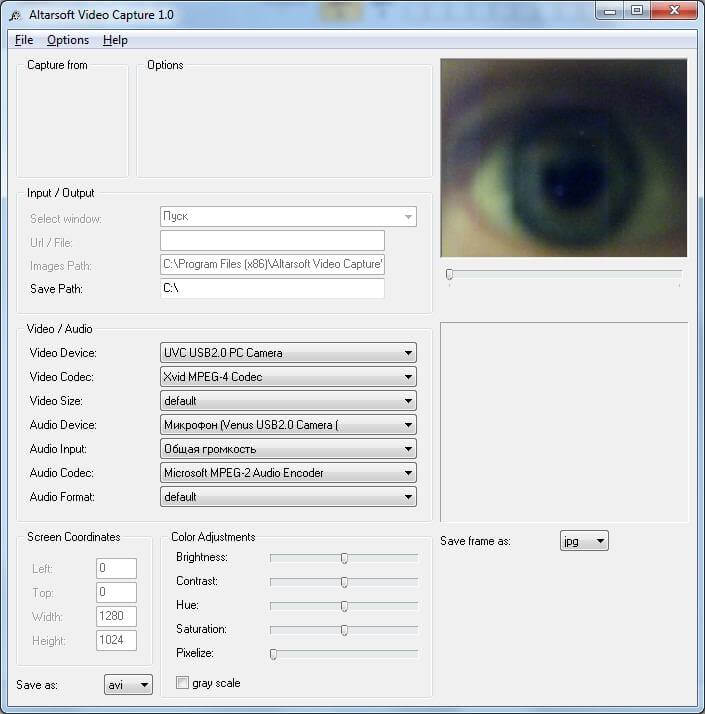Open the Audio Format dropdown
Viewport: 705px width, 714px height.
pos(288,497)
